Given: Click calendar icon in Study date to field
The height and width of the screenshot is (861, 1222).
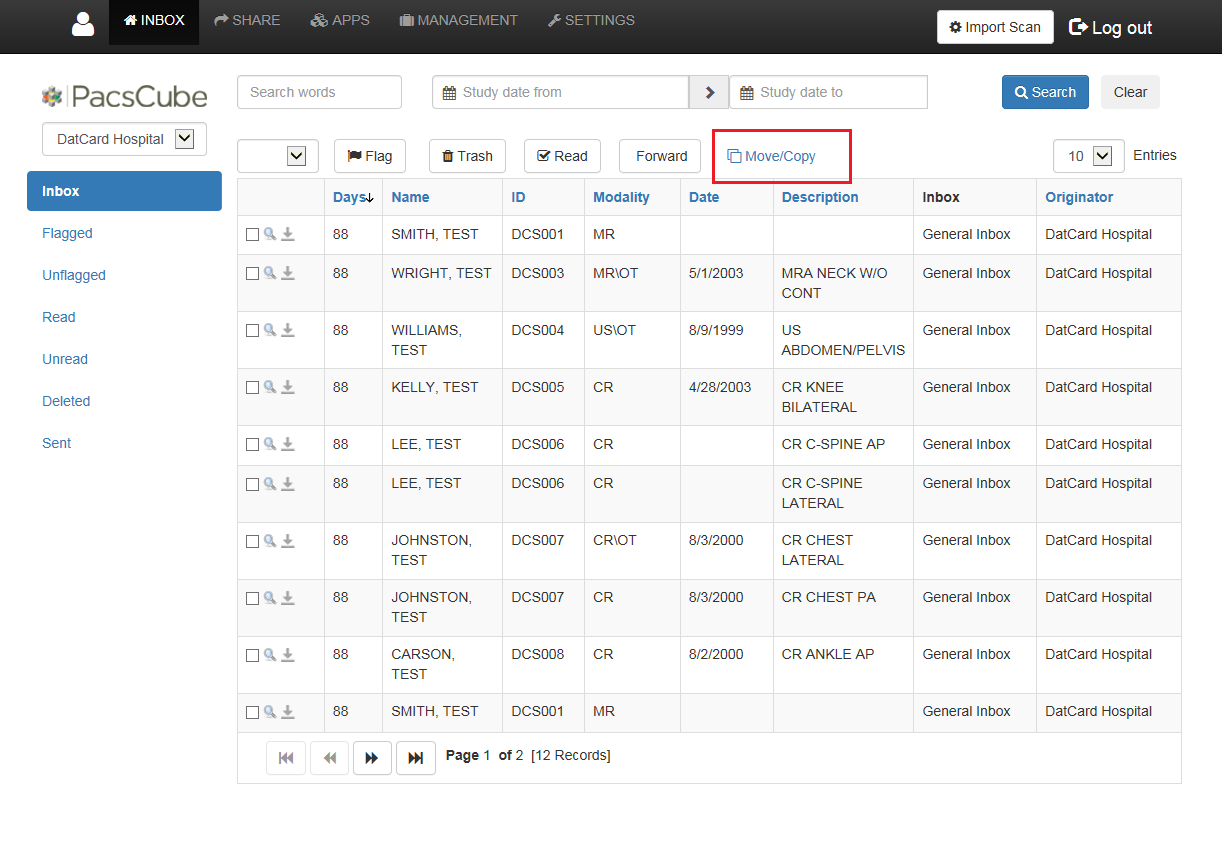Looking at the screenshot, I should 747,92.
